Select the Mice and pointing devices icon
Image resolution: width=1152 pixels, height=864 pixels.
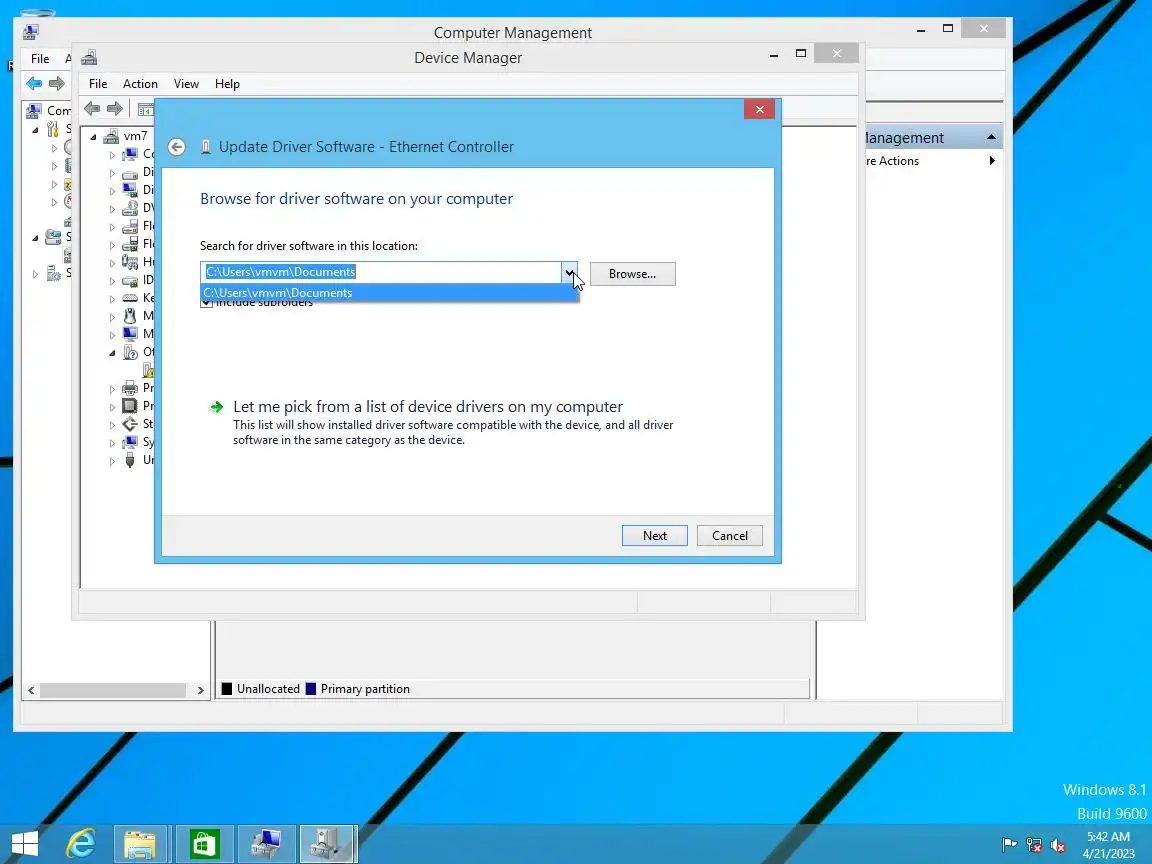click(130, 317)
